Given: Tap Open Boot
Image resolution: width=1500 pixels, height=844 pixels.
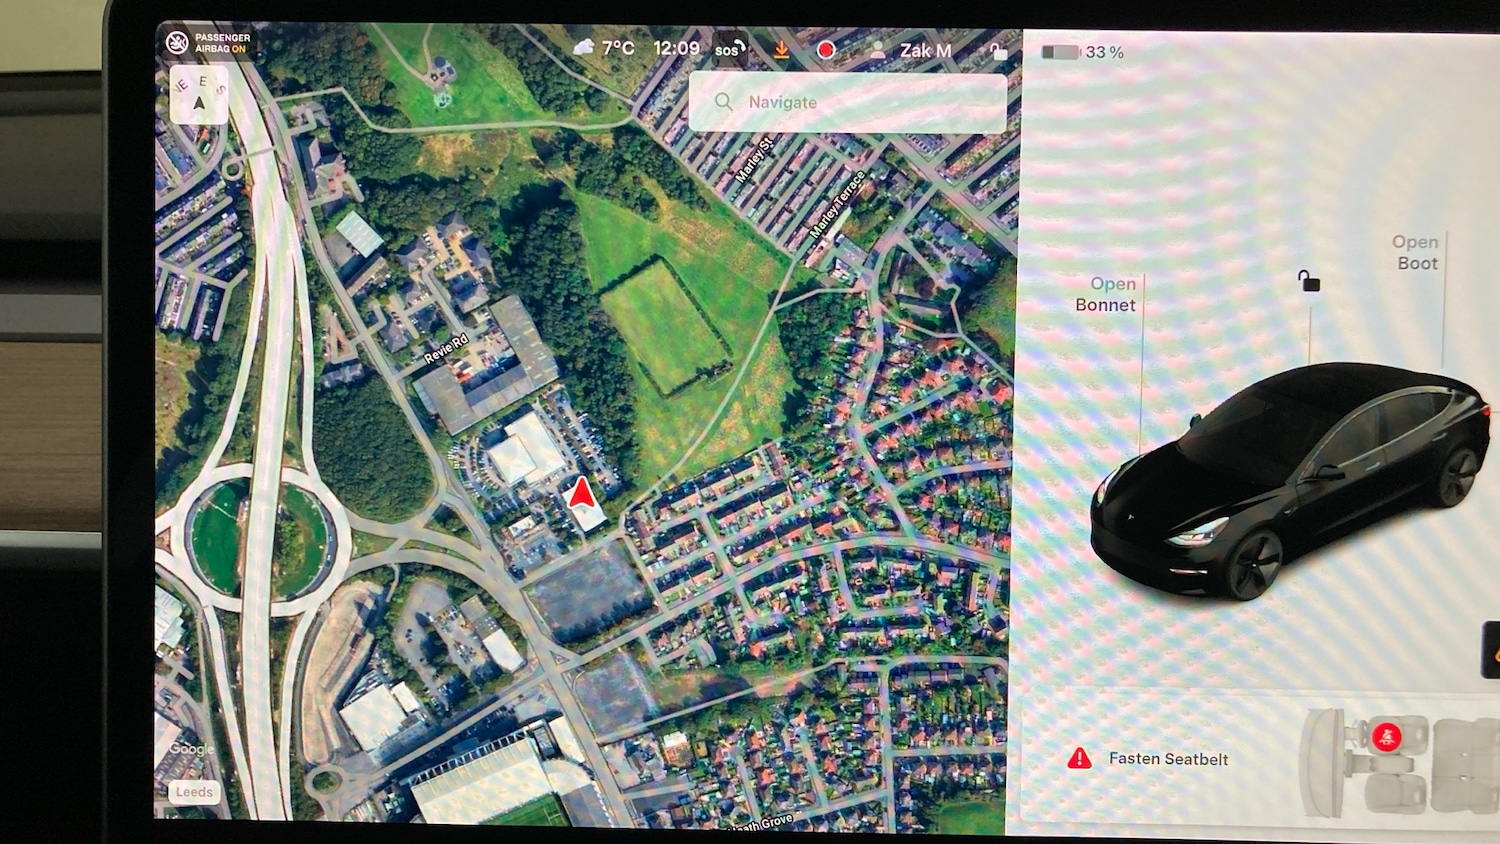Looking at the screenshot, I should coord(1416,252).
